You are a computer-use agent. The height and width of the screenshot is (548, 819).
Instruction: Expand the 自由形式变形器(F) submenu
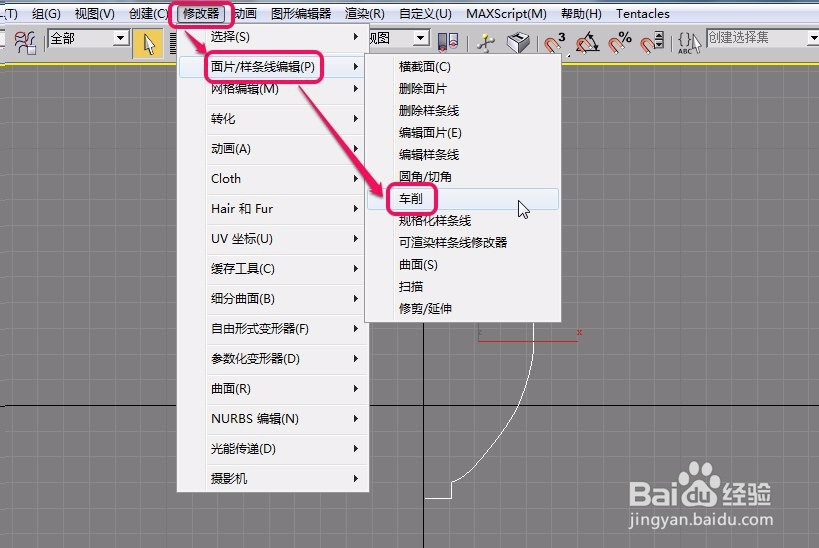click(x=274, y=329)
